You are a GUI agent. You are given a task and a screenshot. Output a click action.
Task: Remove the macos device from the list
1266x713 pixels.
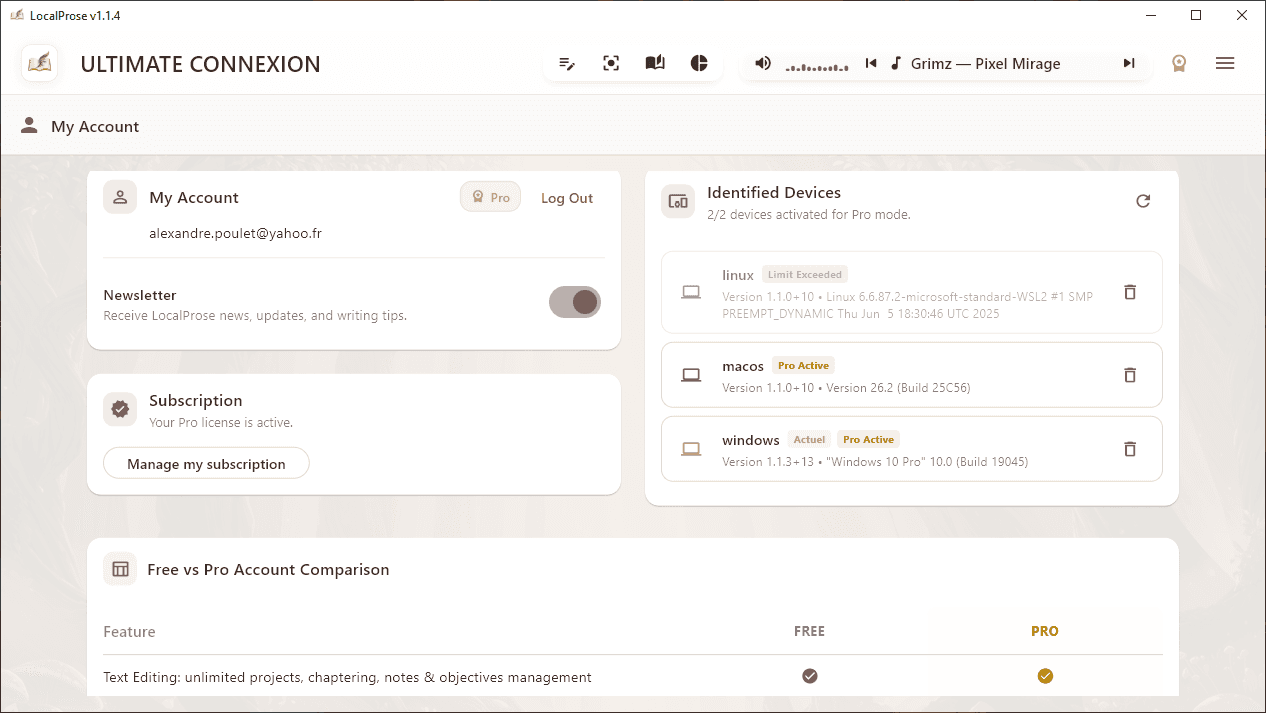(x=1130, y=375)
